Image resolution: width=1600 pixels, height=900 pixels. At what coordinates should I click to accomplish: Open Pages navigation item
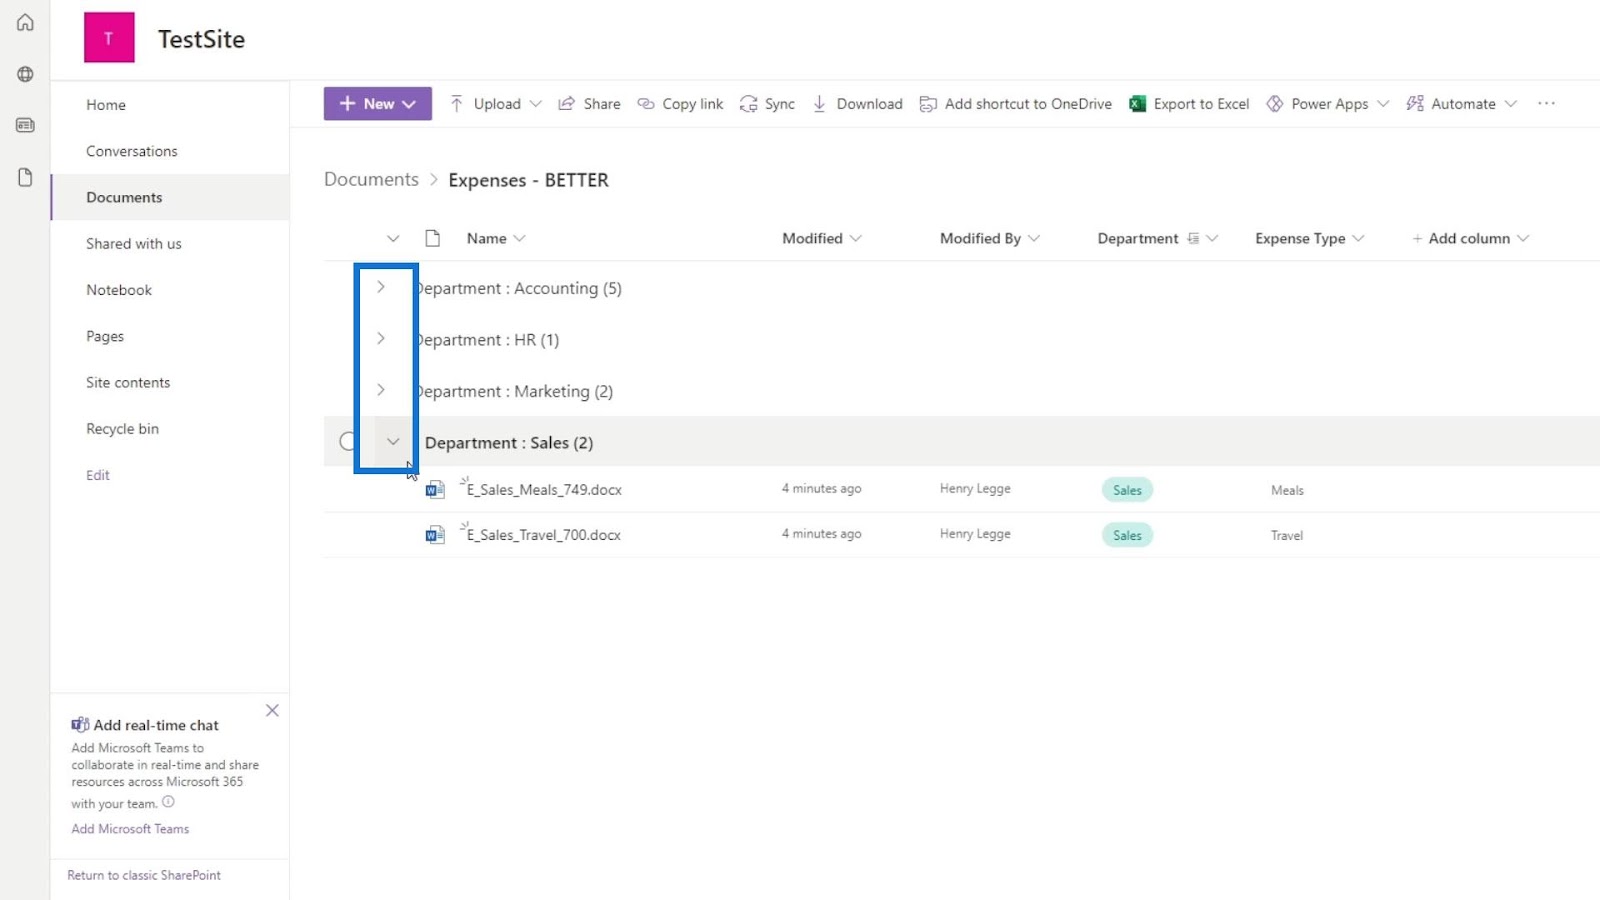(x=105, y=336)
